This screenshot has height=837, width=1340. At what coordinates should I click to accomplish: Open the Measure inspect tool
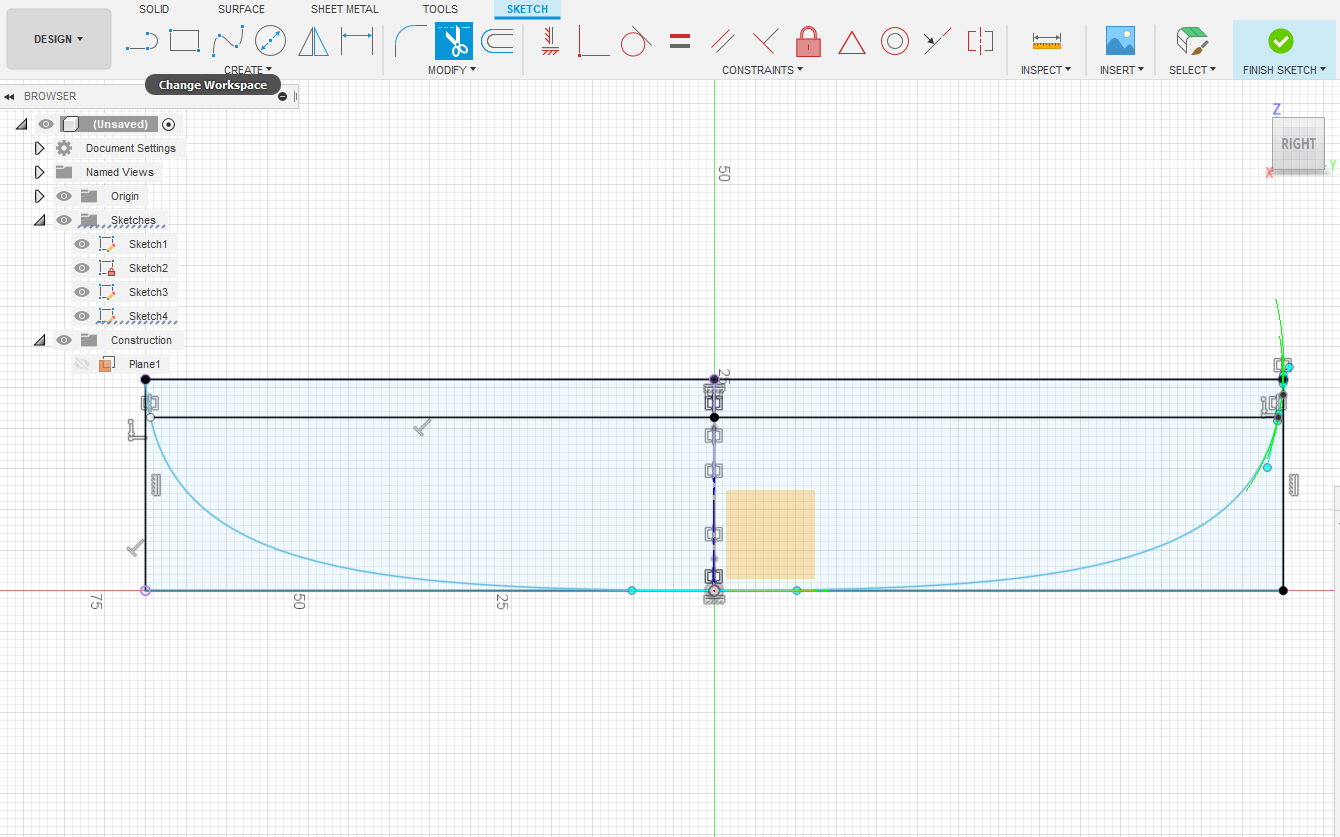(1046, 41)
